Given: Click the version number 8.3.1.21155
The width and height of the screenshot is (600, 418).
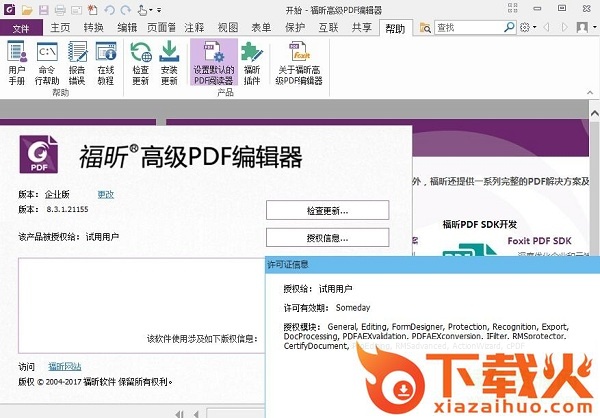Looking at the screenshot, I should tap(67, 209).
